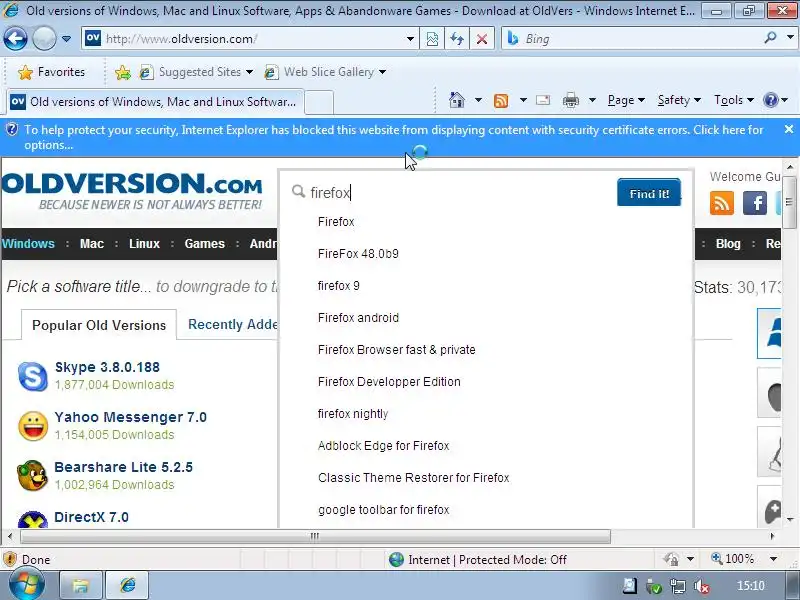800x600 pixels.
Task: Open the DirectX 7.0 link
Action: (91, 517)
